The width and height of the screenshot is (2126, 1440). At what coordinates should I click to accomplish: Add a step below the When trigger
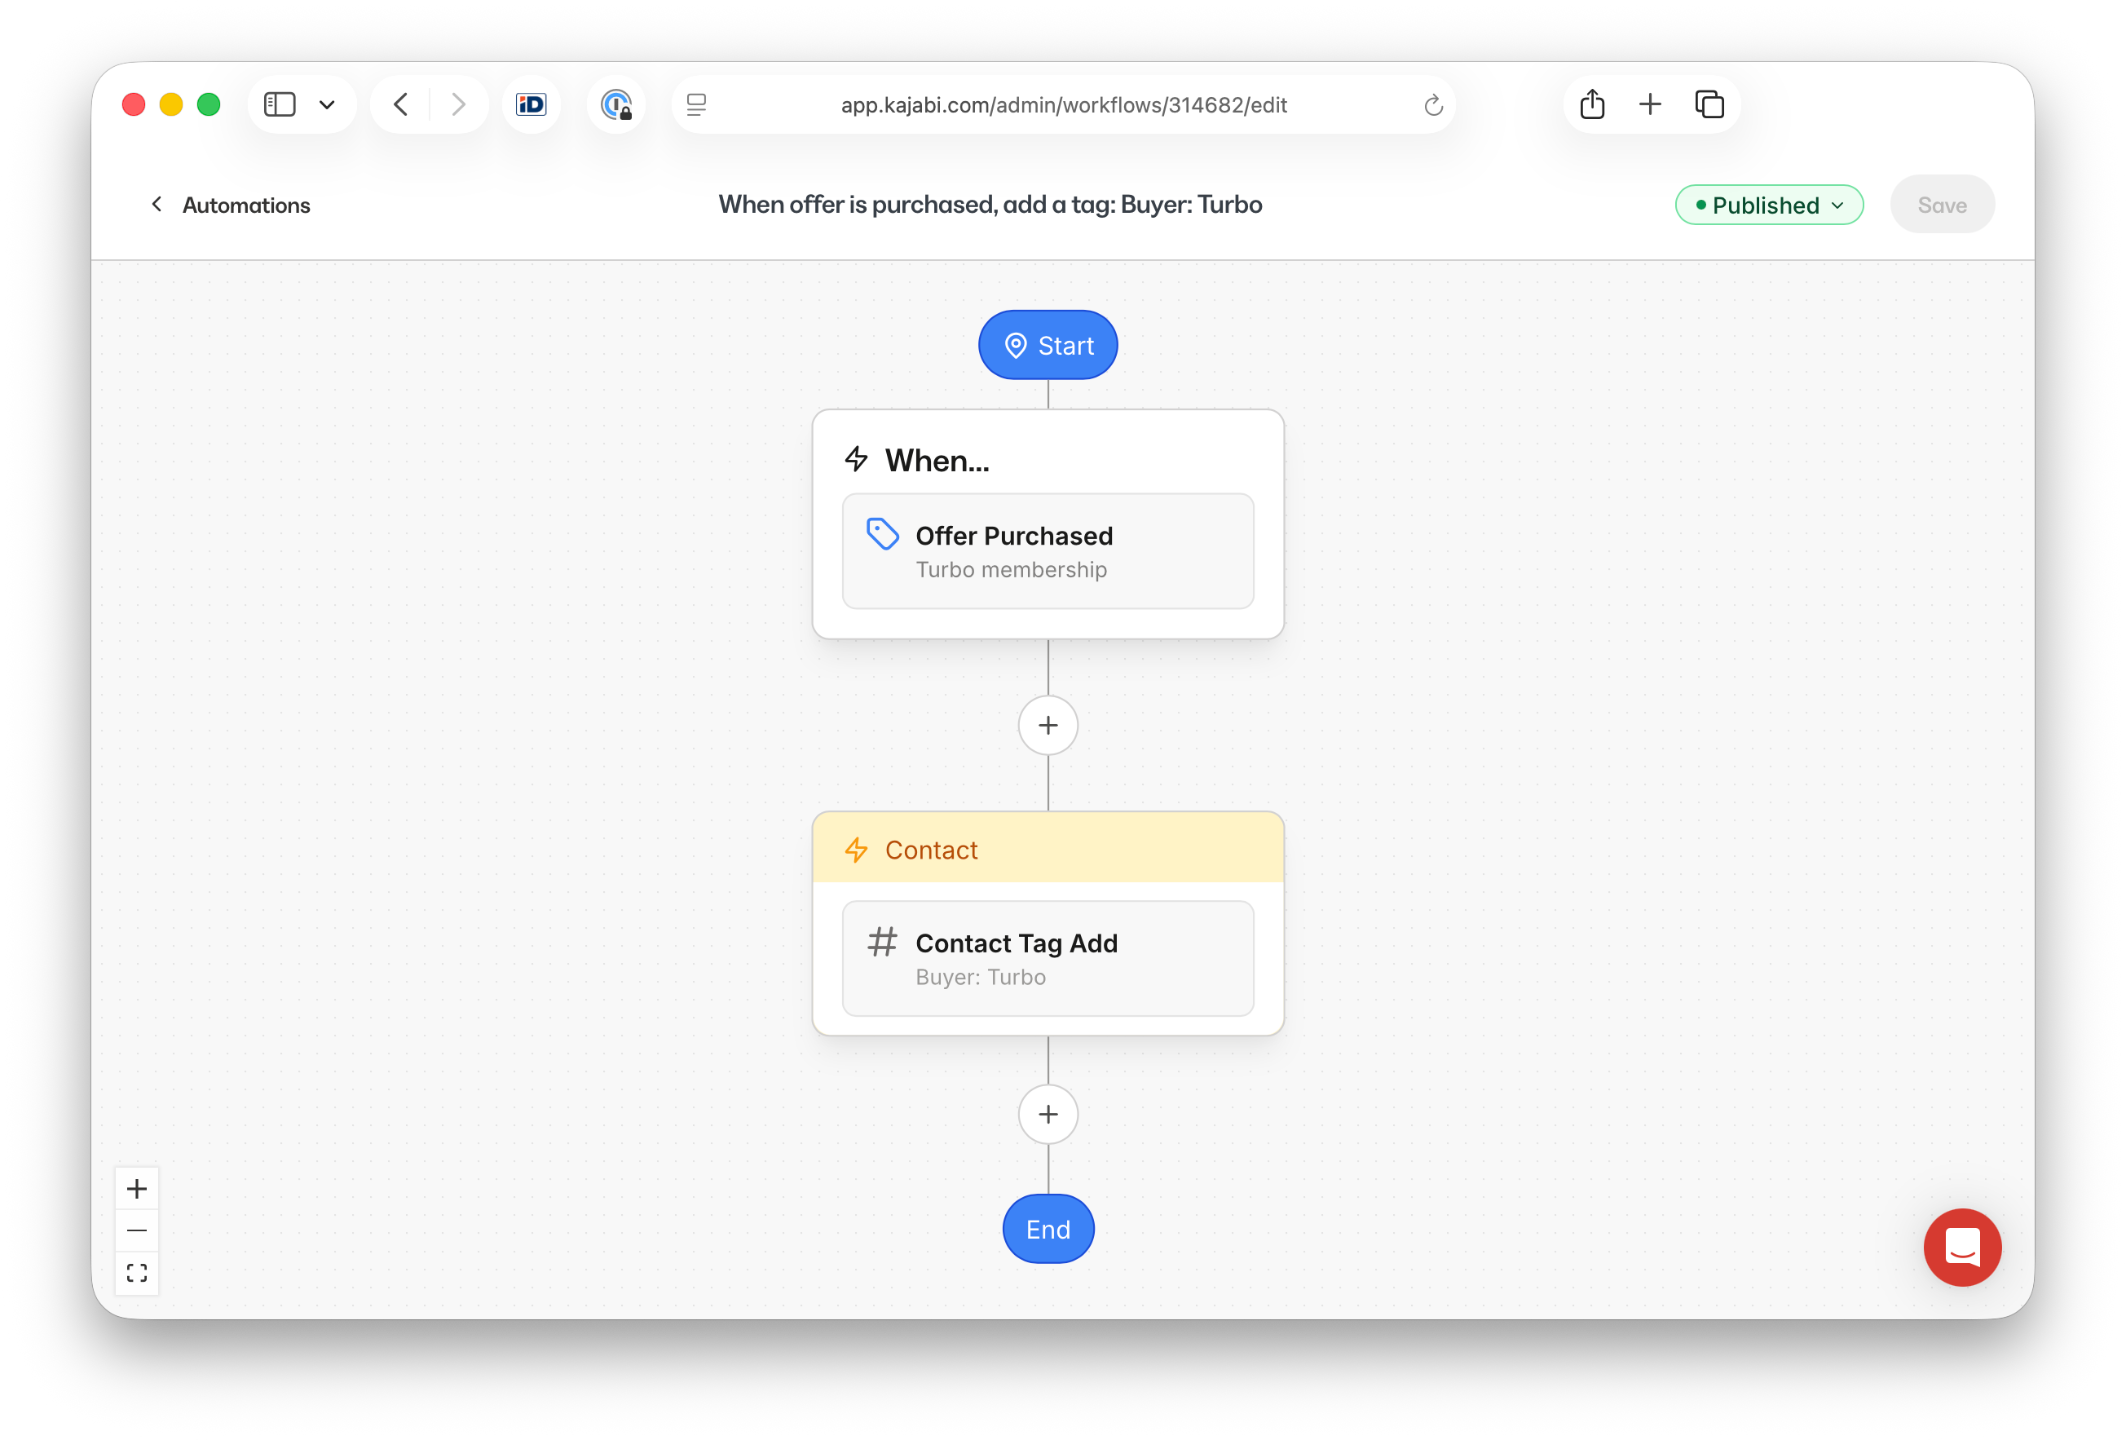tap(1047, 725)
